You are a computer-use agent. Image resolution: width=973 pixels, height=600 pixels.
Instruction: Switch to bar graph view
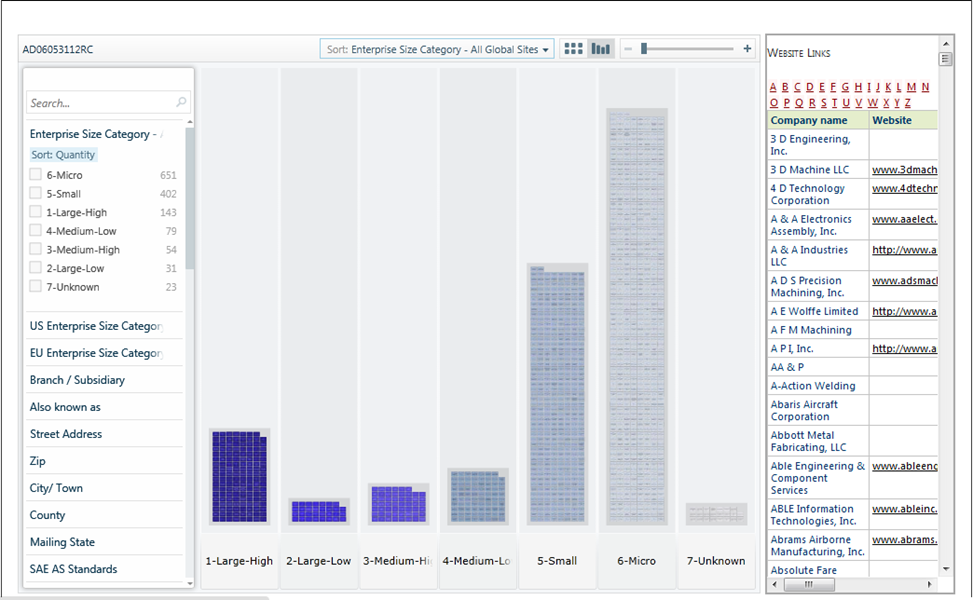pyautogui.click(x=600, y=49)
